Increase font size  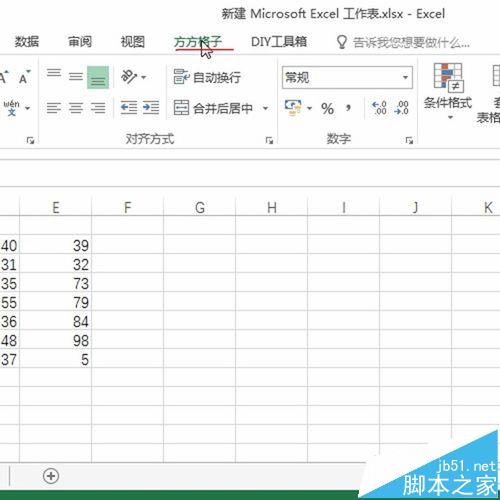tap(4, 77)
